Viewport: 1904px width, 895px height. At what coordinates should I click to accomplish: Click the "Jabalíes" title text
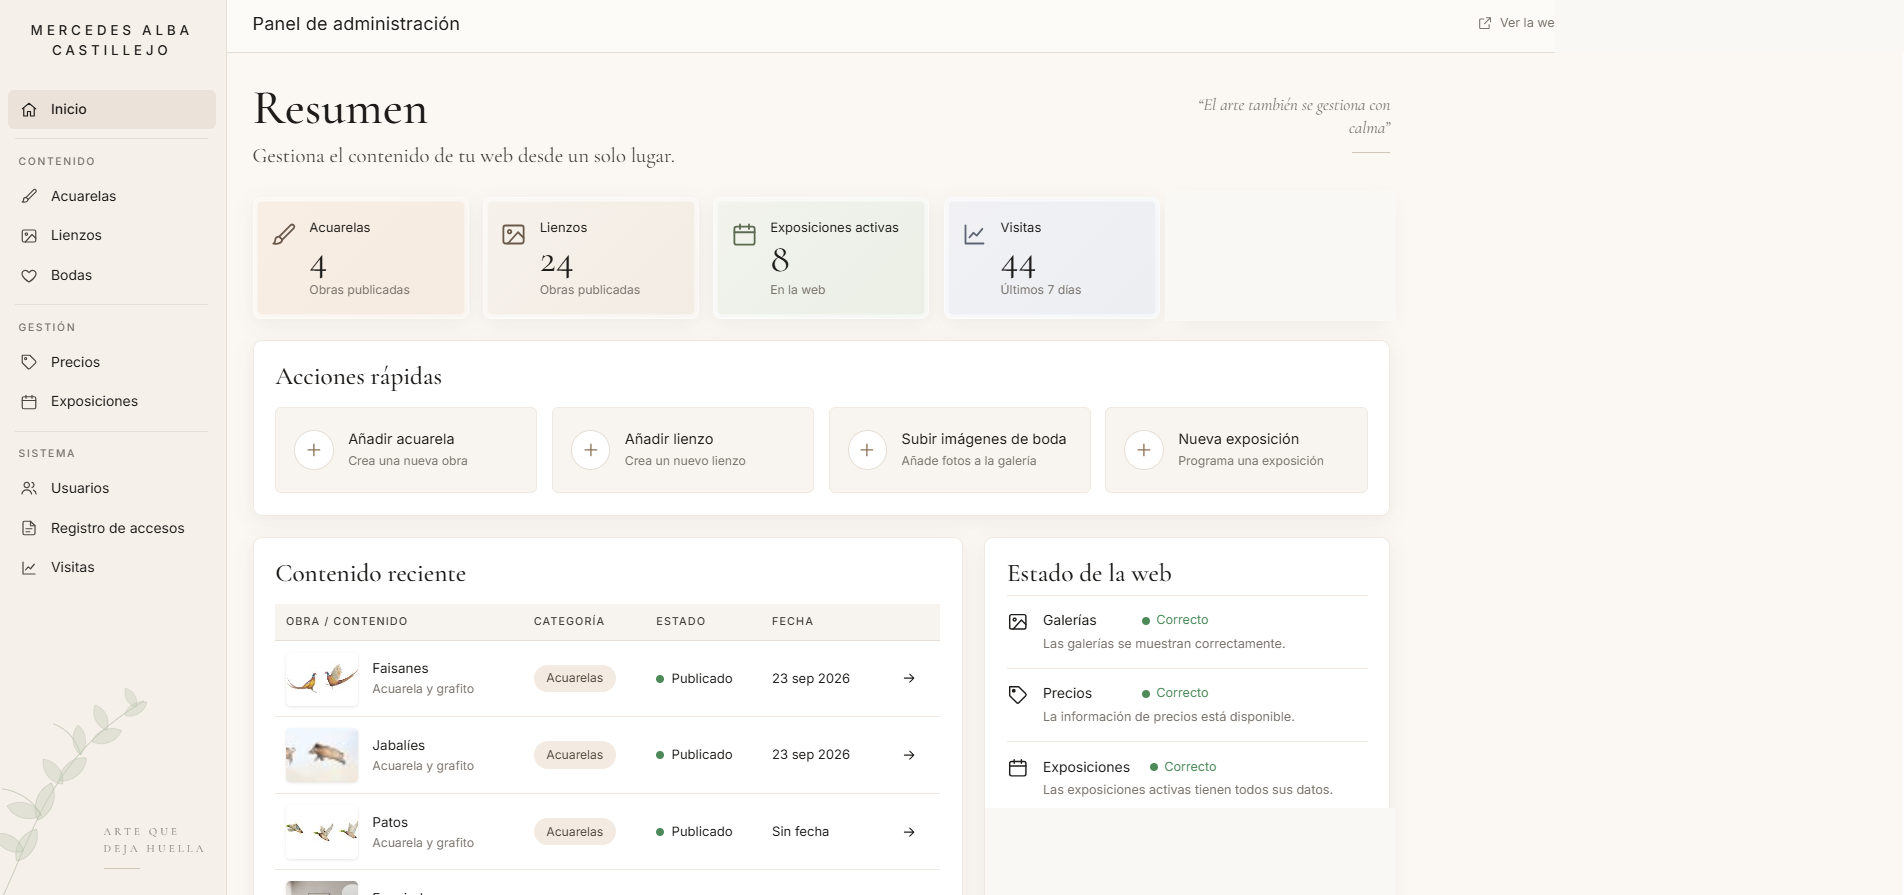click(398, 745)
